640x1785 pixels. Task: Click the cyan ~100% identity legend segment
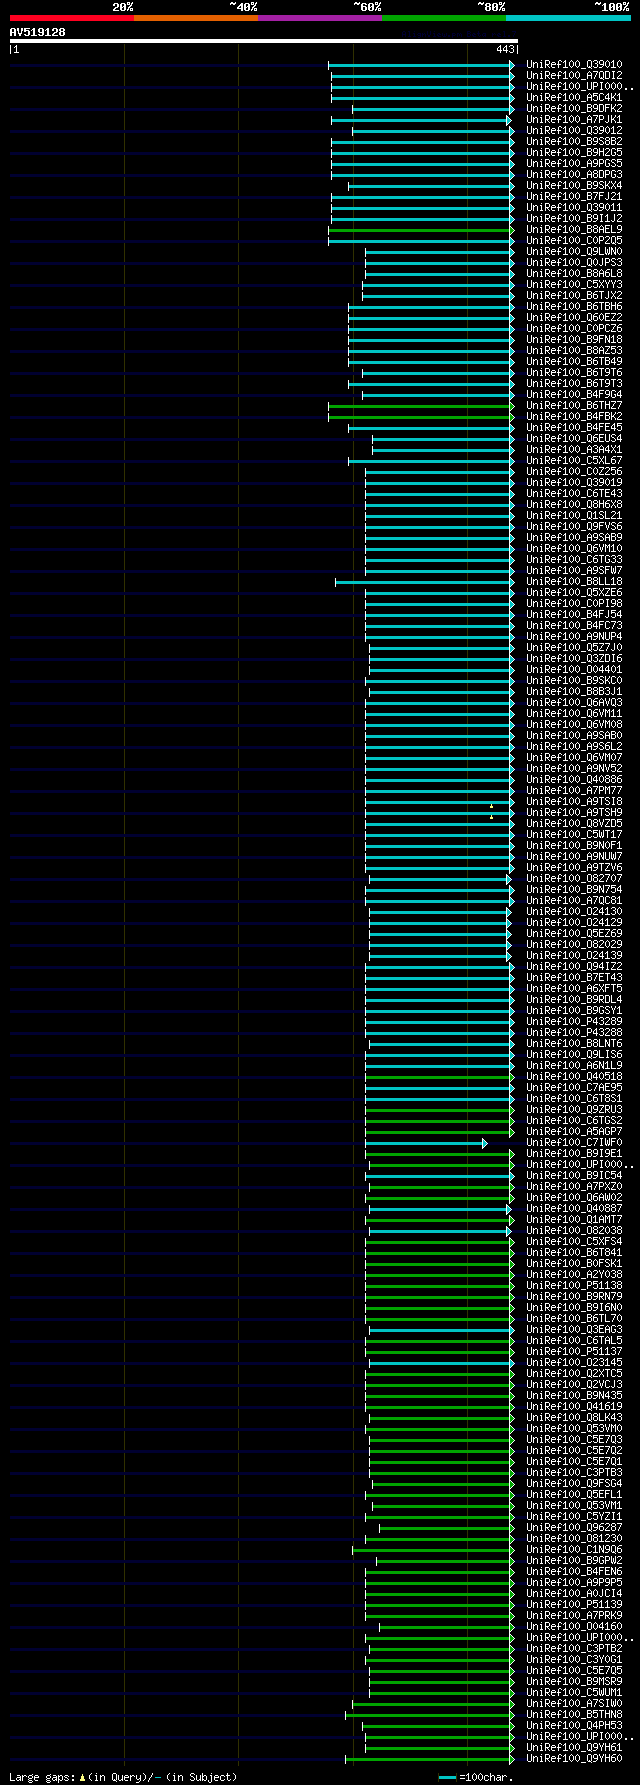click(x=568, y=18)
